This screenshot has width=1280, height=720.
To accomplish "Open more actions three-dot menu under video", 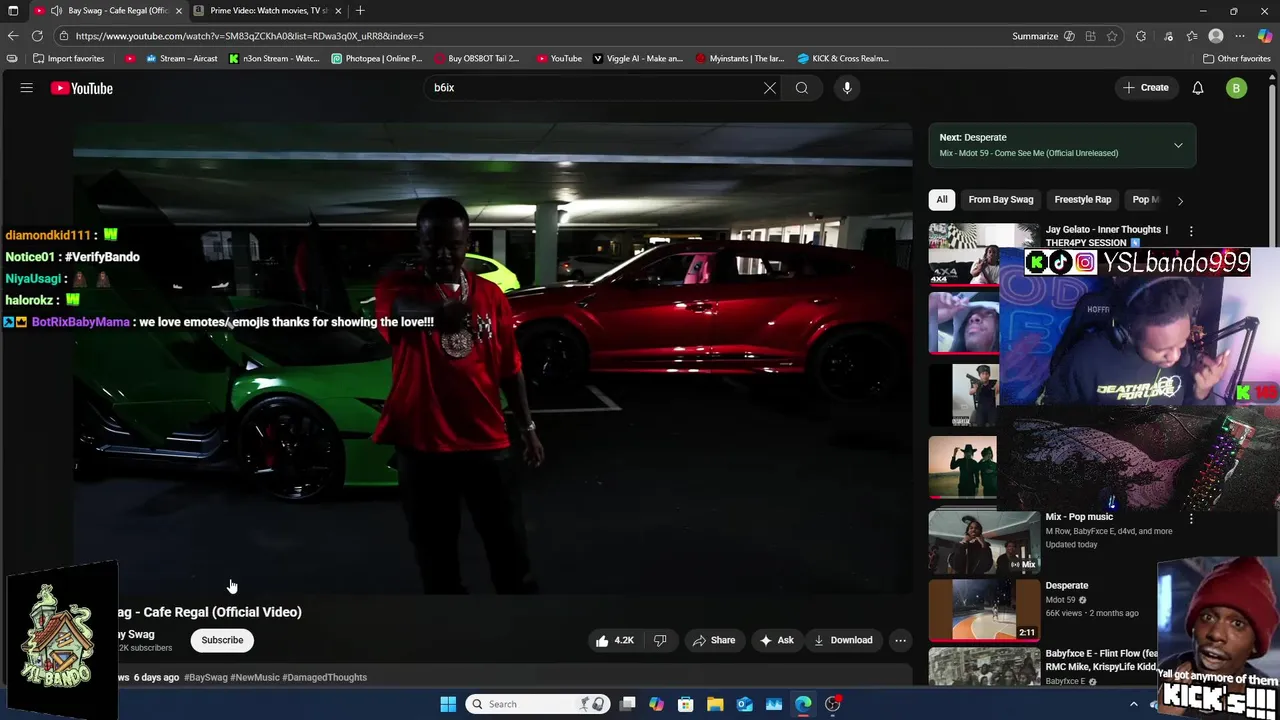I will click(x=900, y=640).
